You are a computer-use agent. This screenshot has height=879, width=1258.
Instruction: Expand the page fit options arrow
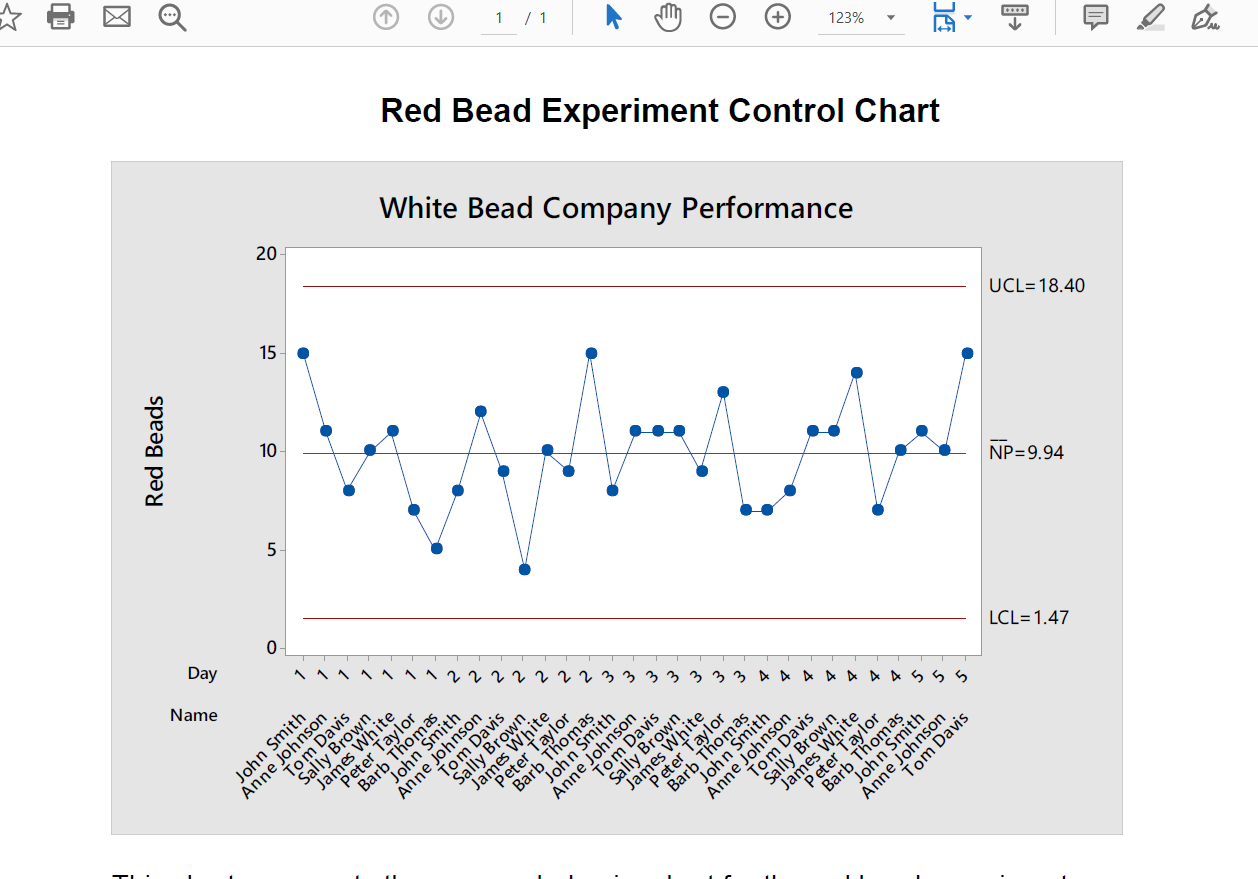point(968,17)
